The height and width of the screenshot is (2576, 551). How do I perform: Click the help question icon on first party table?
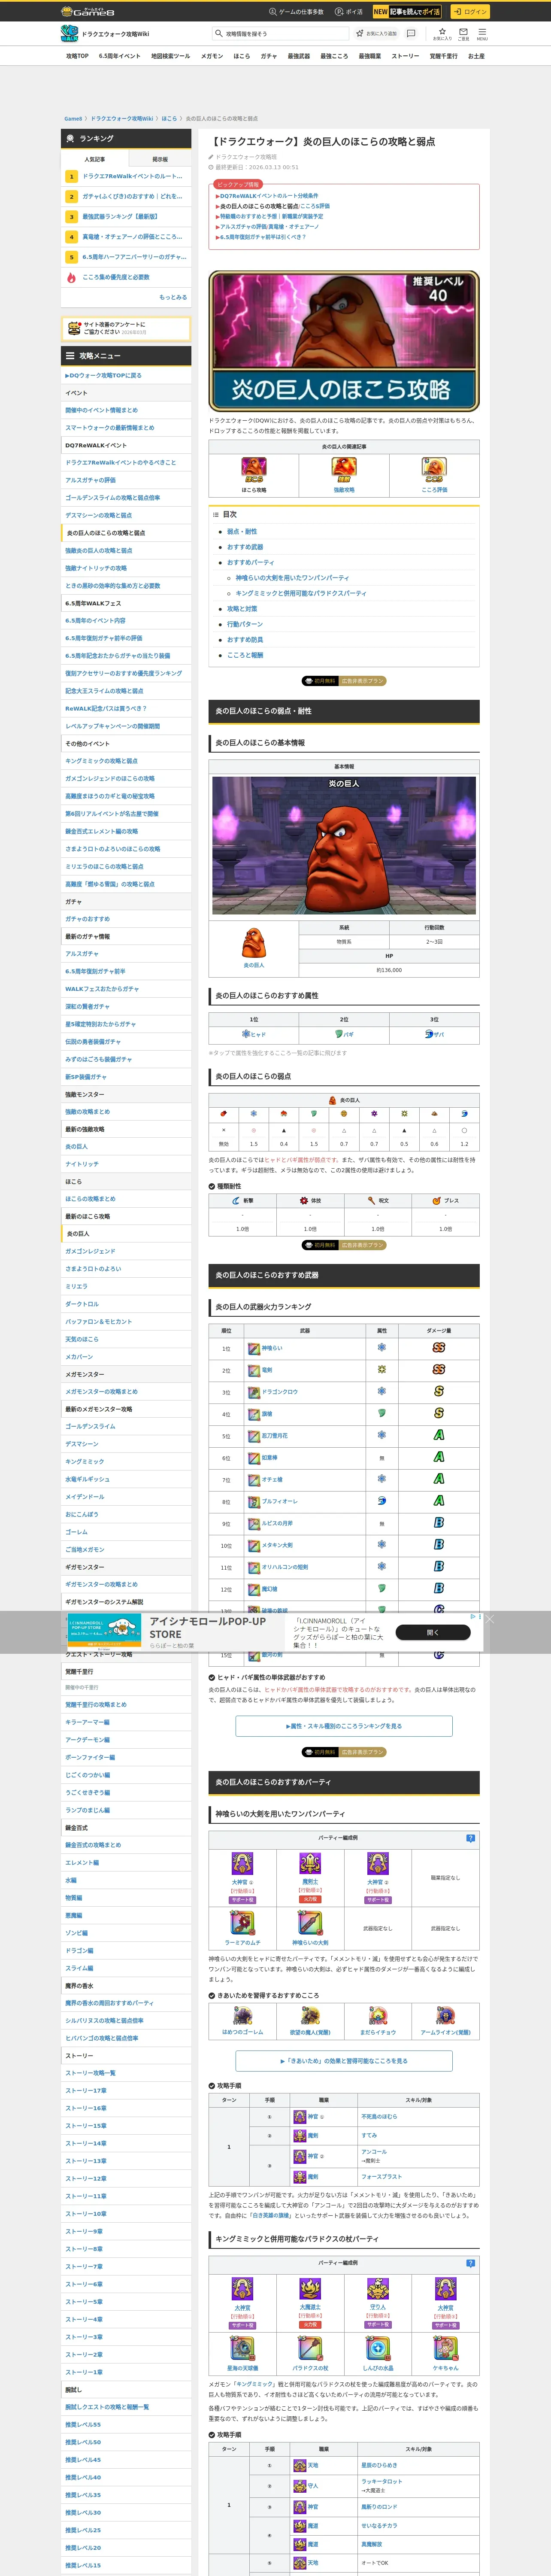point(471,1838)
